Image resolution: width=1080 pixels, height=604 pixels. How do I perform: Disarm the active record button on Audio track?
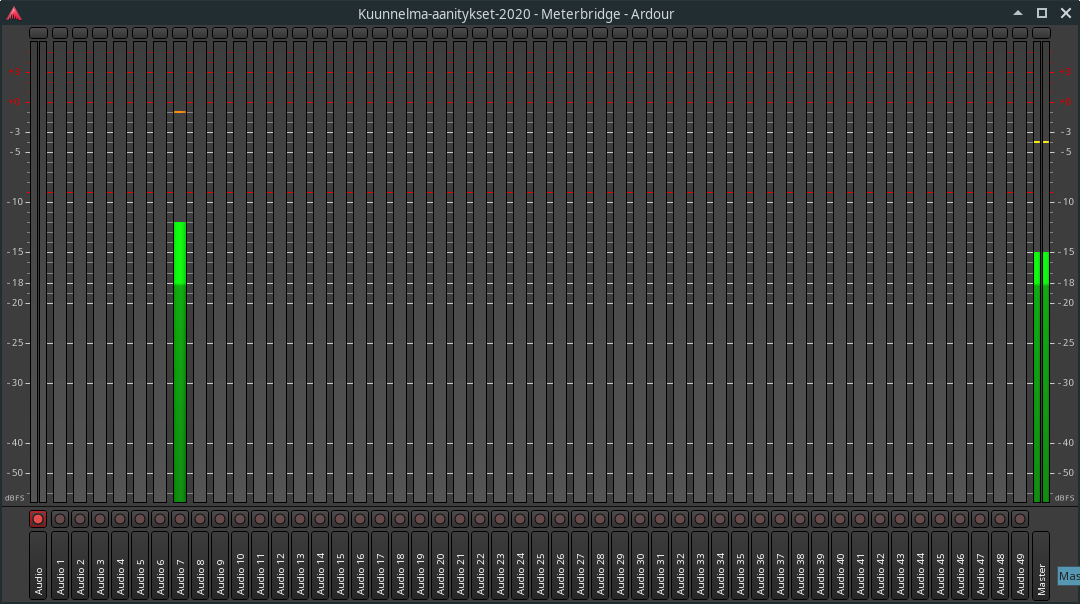(x=38, y=519)
